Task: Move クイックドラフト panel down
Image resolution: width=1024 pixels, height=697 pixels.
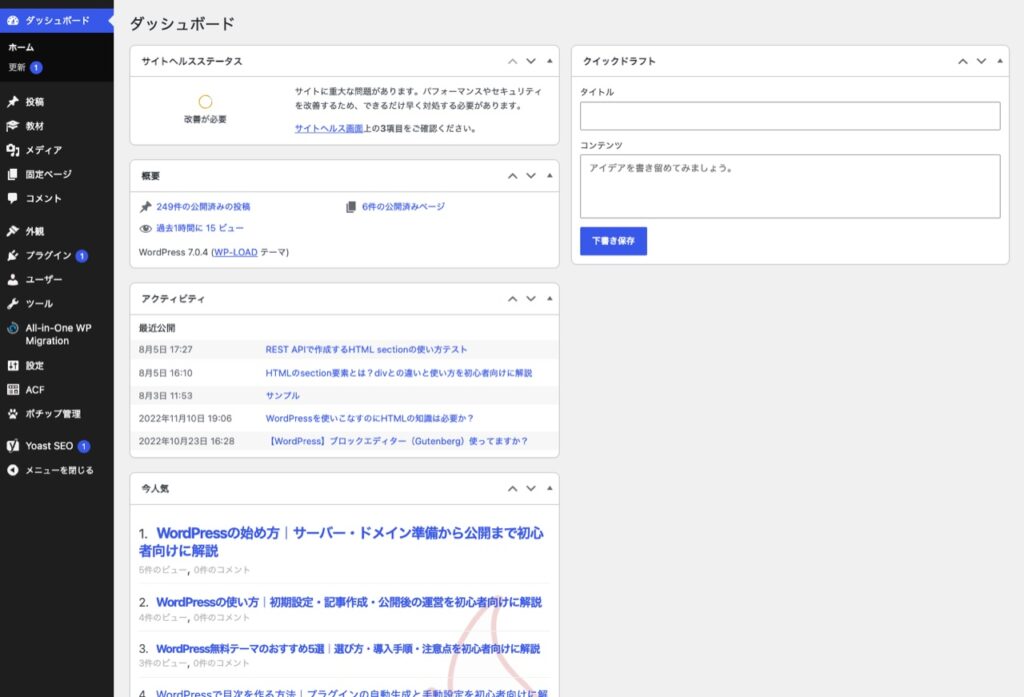Action: [x=981, y=61]
